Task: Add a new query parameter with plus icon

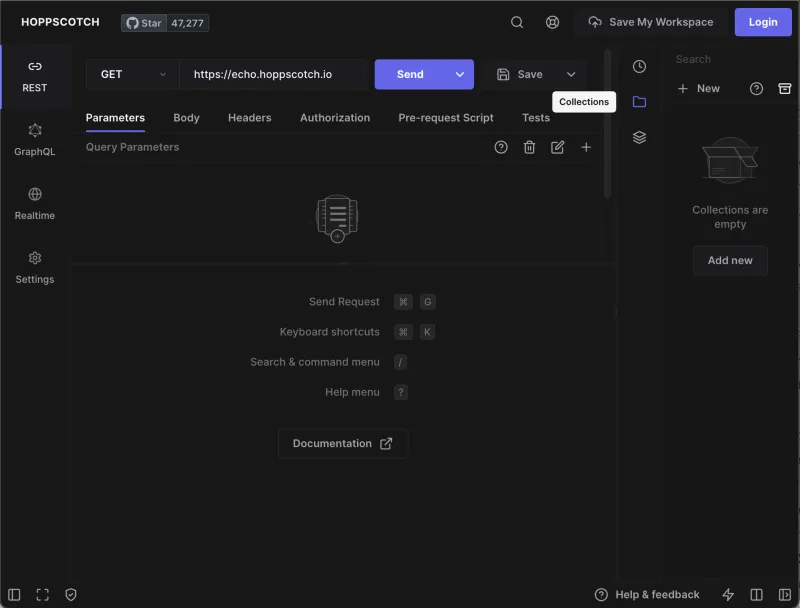Action: pos(585,147)
